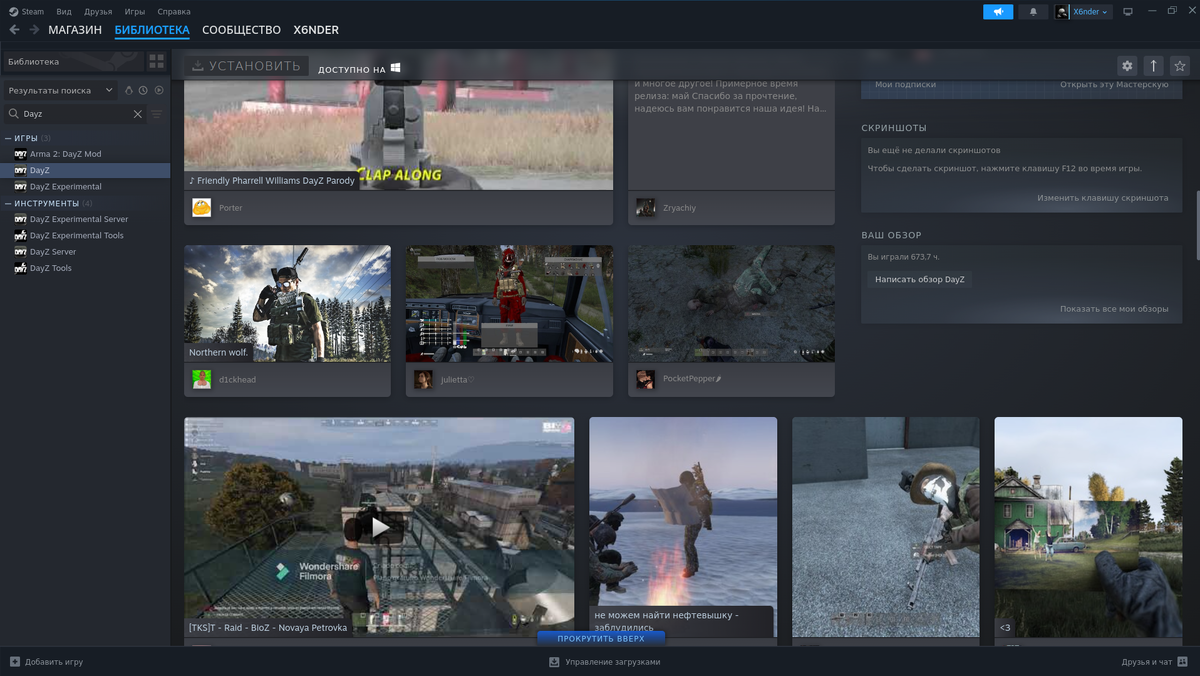Click the screenshot upload arrow icon
Screen dimensions: 1200x676
[x=1153, y=65]
